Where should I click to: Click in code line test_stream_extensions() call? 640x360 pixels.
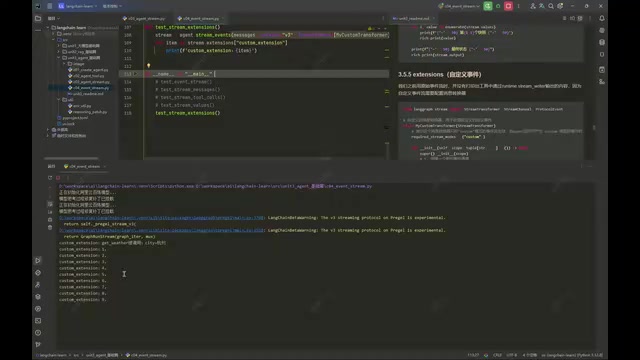coord(187,113)
